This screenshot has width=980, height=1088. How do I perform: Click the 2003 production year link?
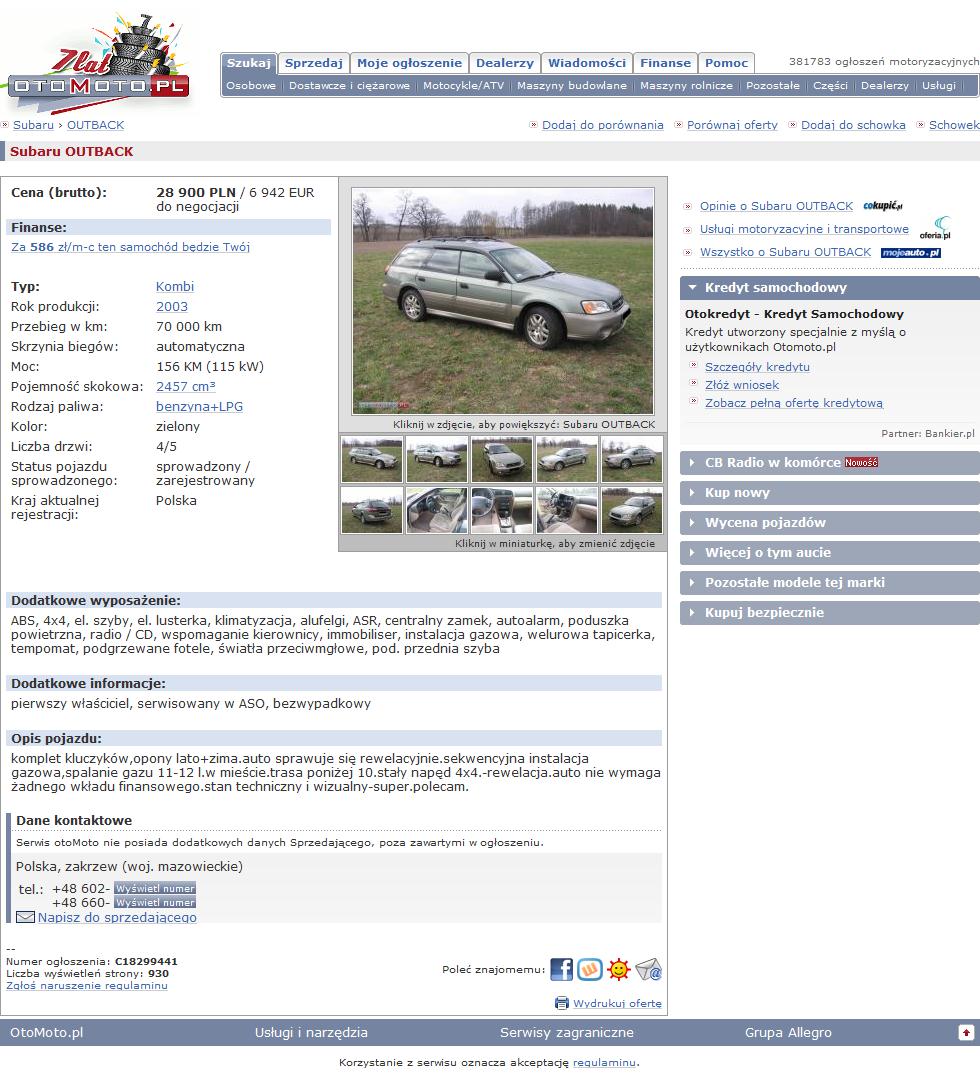(172, 307)
